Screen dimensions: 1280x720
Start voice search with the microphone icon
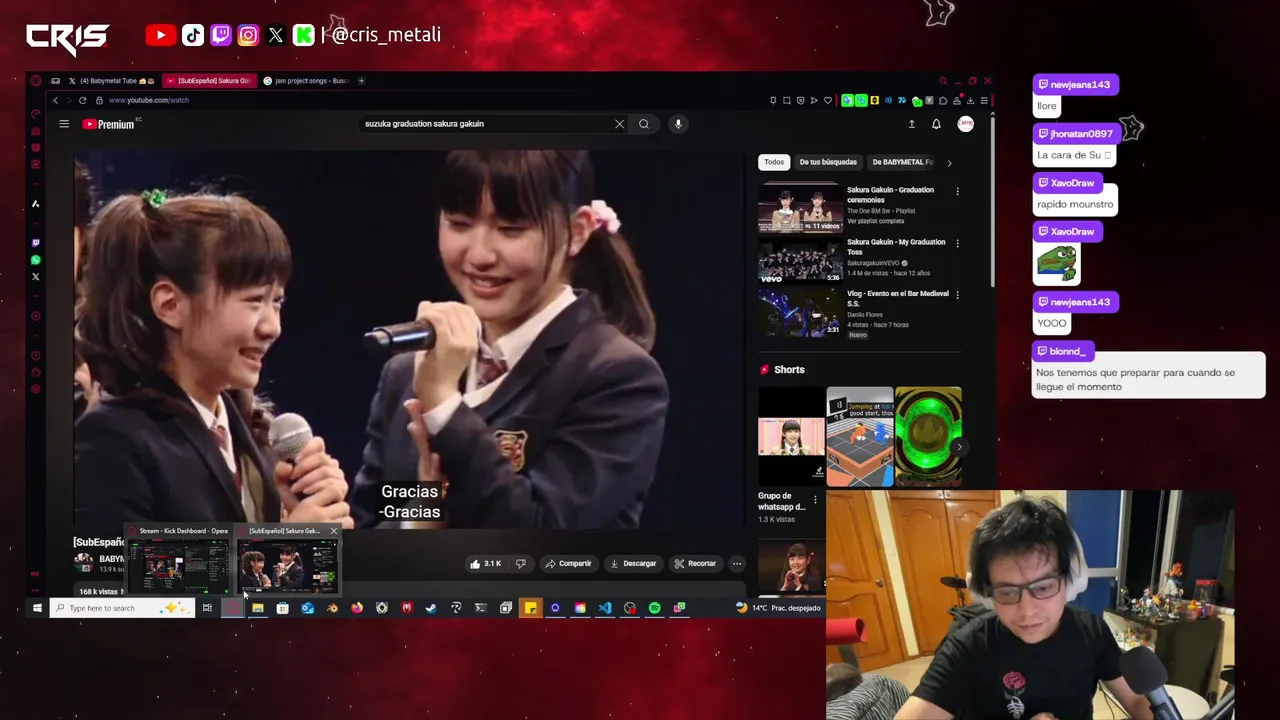click(678, 124)
